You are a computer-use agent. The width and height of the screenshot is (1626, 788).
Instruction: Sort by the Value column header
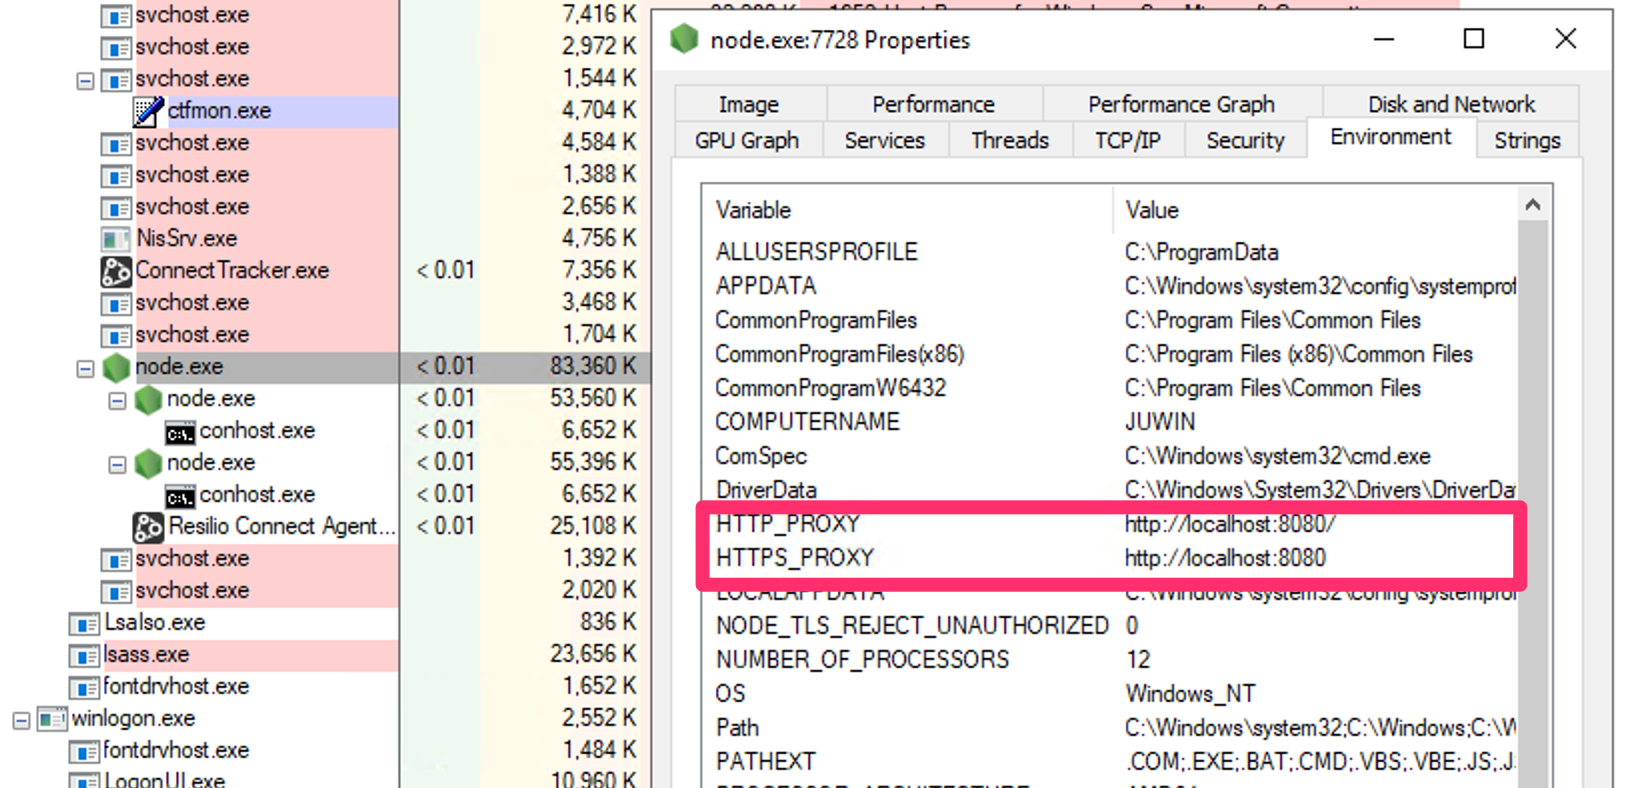[x=1152, y=210]
